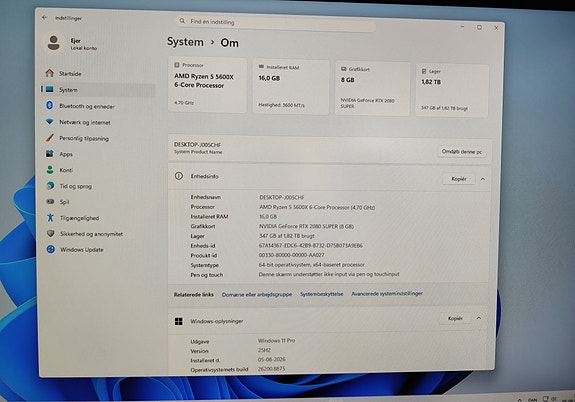Open Windows Update icon
This screenshot has width=575, height=402.
(x=51, y=249)
